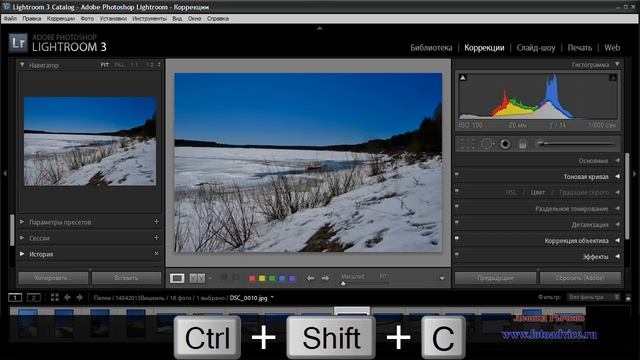Toggle highlight clipping indicator in histogram
The height and width of the screenshot is (360, 640).
[x=613, y=78]
